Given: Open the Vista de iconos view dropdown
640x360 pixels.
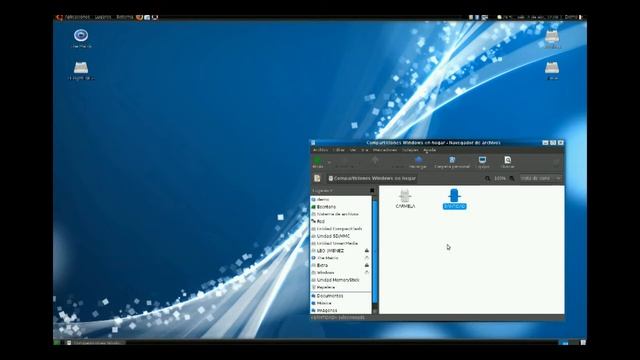Looking at the screenshot, I should click(540, 178).
